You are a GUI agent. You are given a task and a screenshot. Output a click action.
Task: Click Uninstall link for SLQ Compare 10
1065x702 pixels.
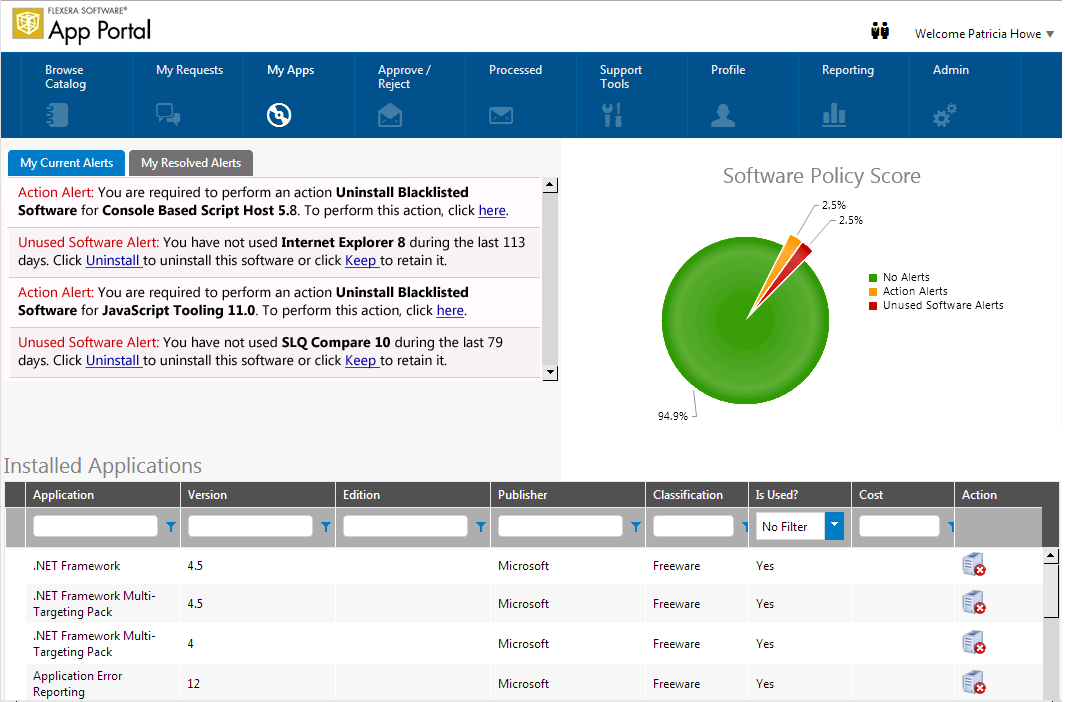tap(113, 361)
